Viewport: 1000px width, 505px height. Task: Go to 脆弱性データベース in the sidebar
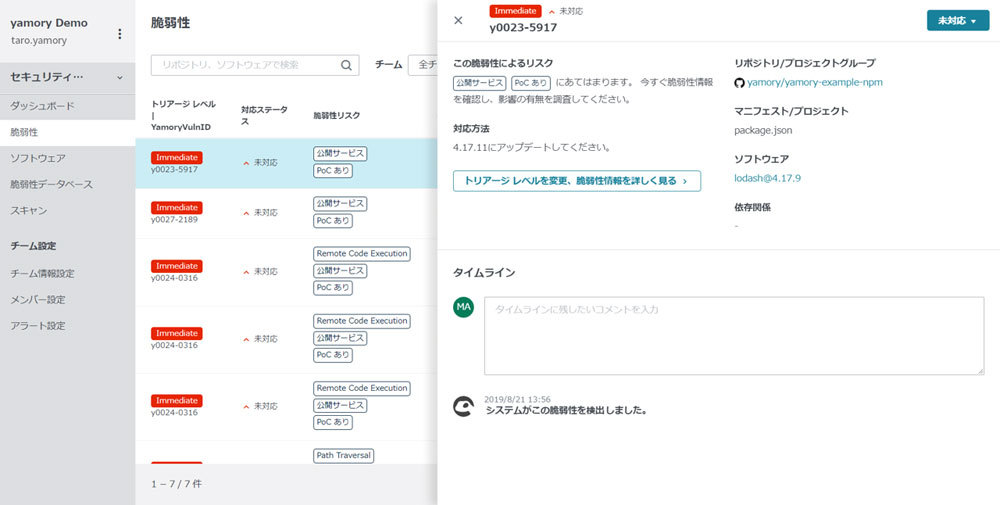(x=51, y=184)
